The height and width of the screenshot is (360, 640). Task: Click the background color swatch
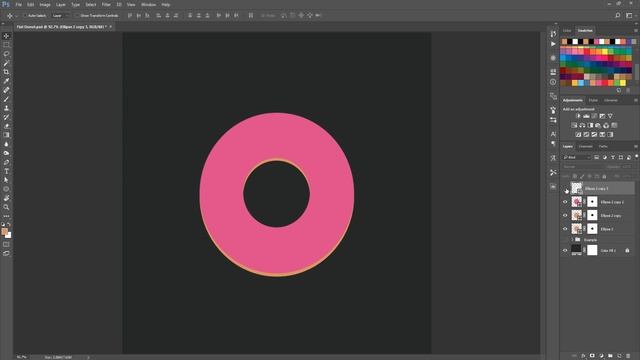coord(9,235)
